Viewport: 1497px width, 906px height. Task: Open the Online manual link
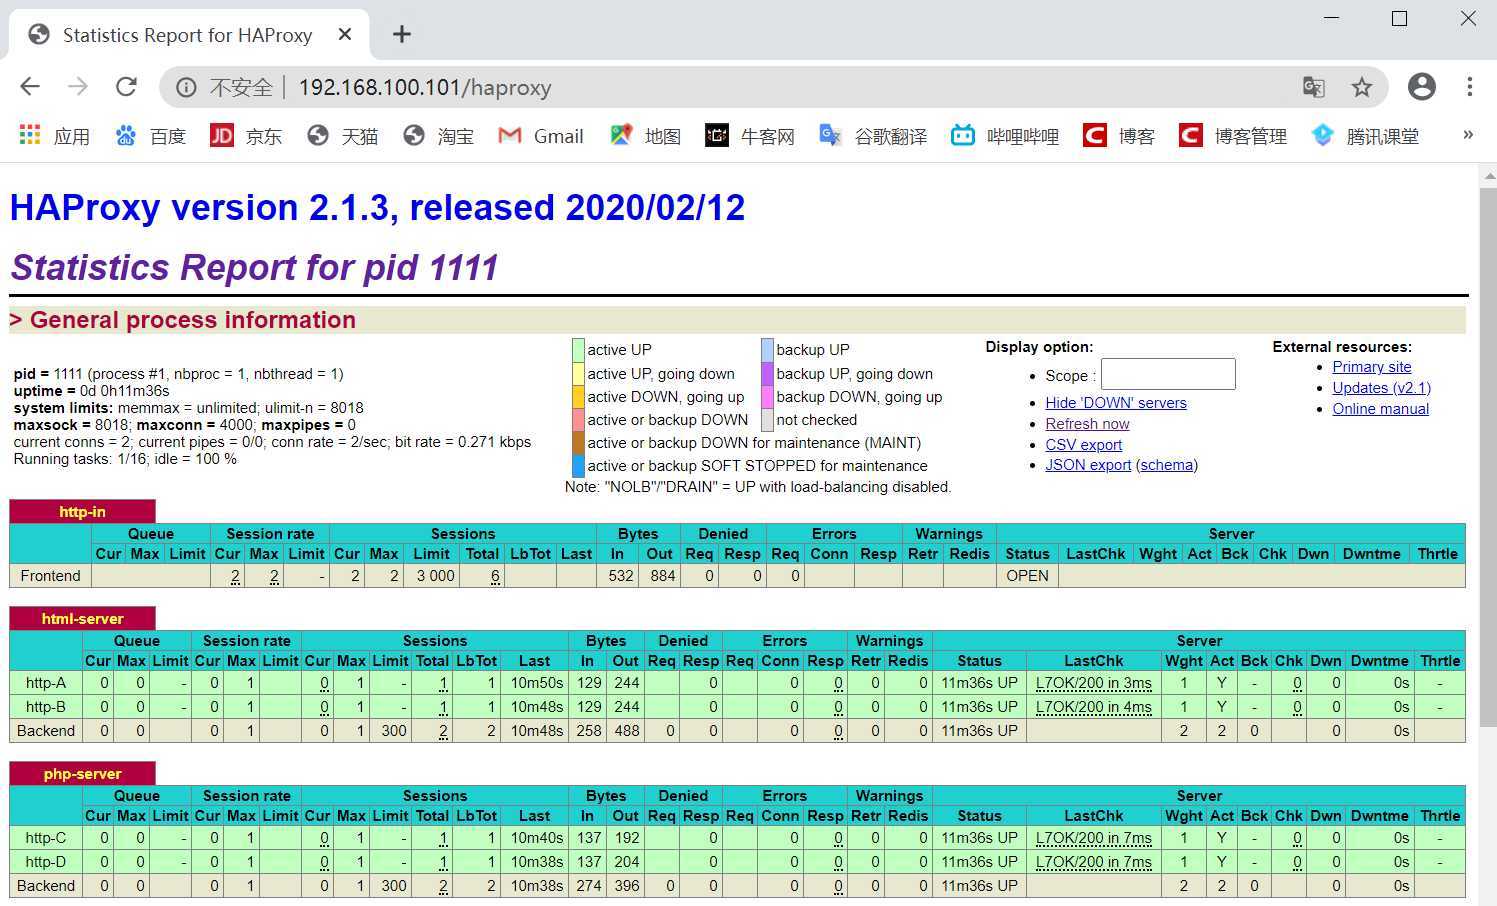(x=1380, y=409)
